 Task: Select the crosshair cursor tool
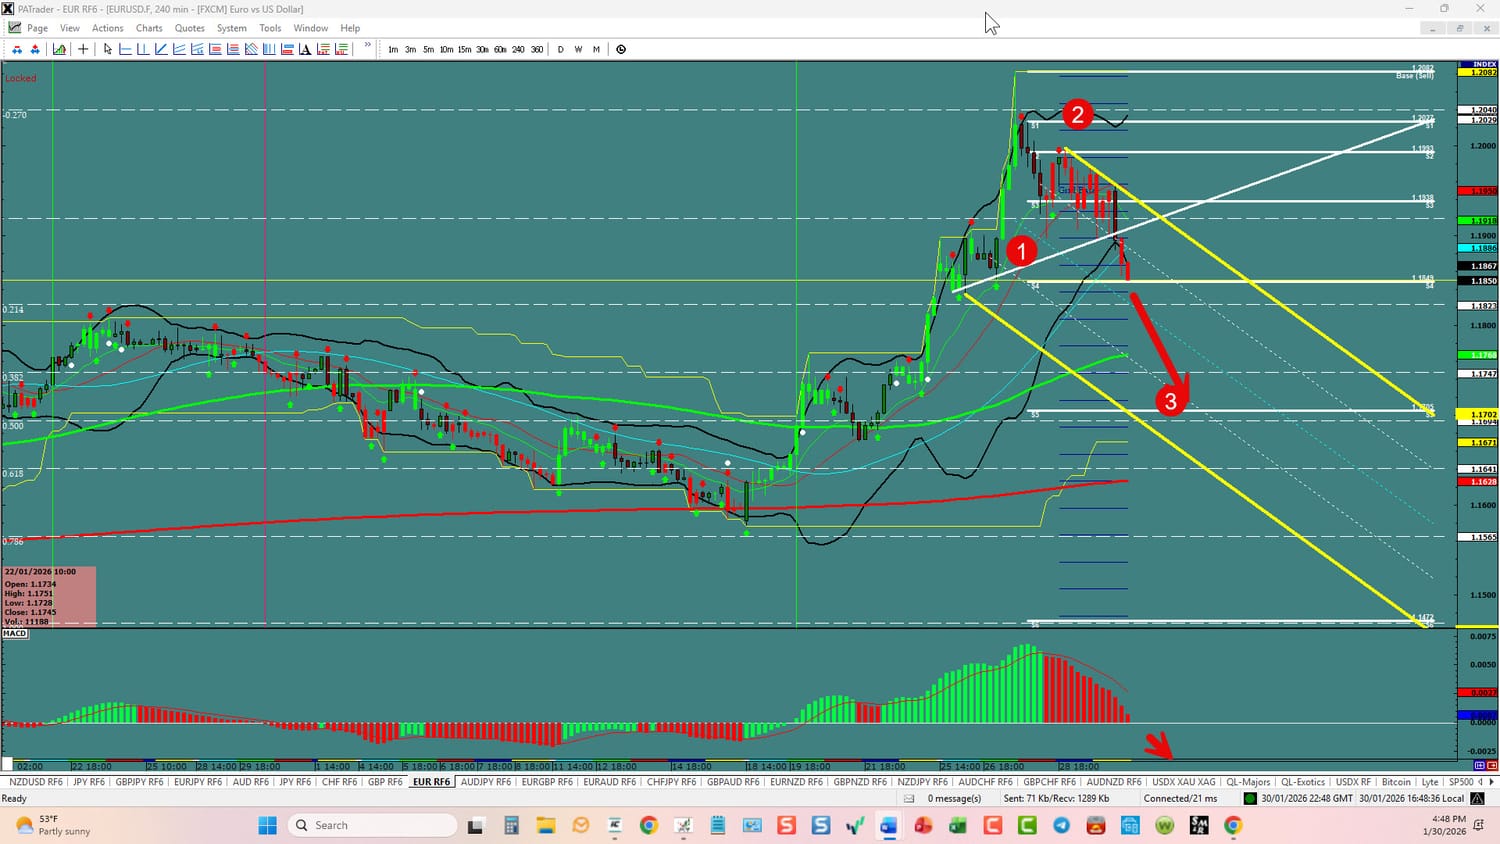pyautogui.click(x=83, y=49)
